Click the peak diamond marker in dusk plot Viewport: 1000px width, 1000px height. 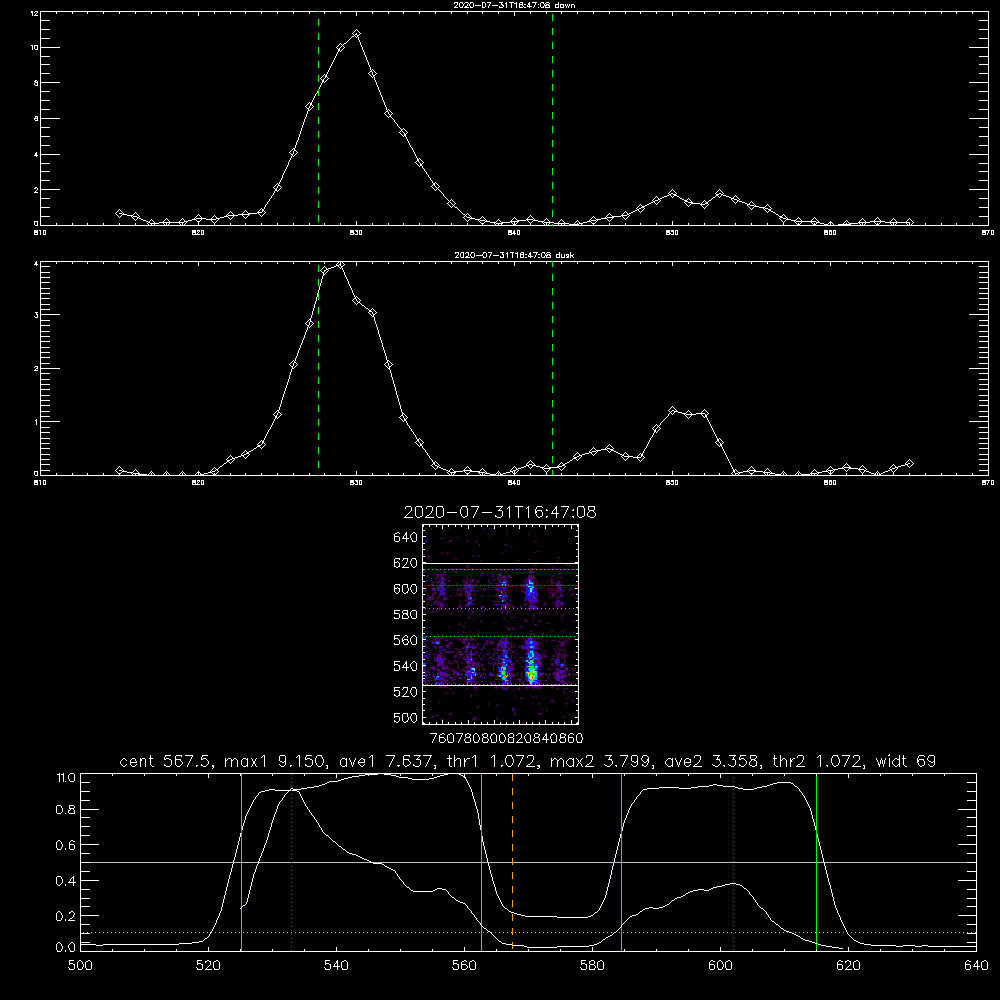coord(341,265)
